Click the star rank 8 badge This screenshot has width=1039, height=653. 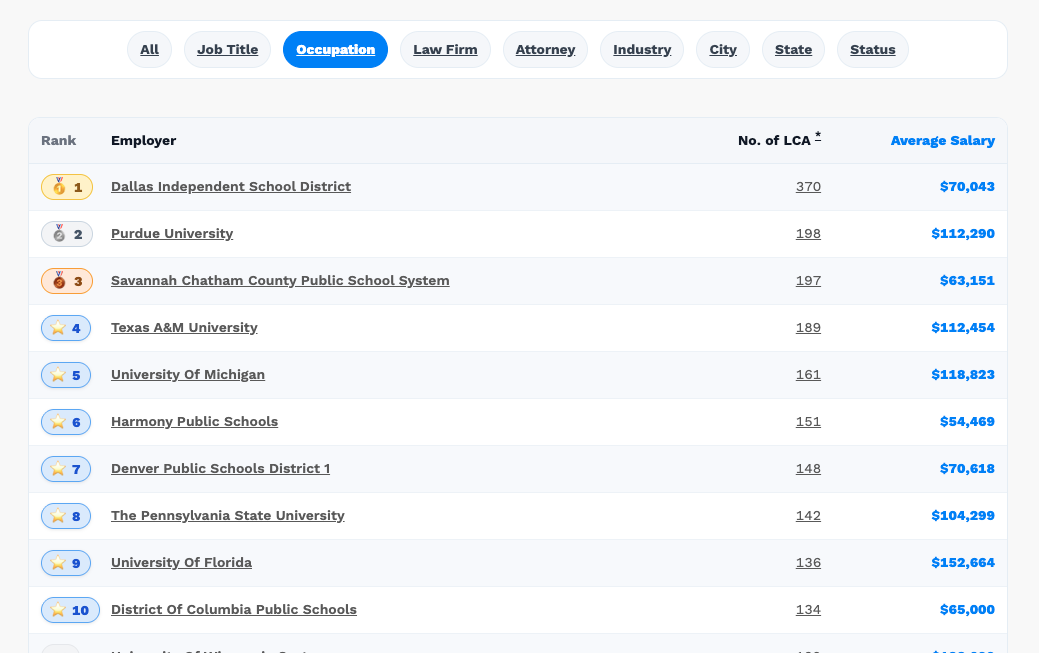coord(66,516)
